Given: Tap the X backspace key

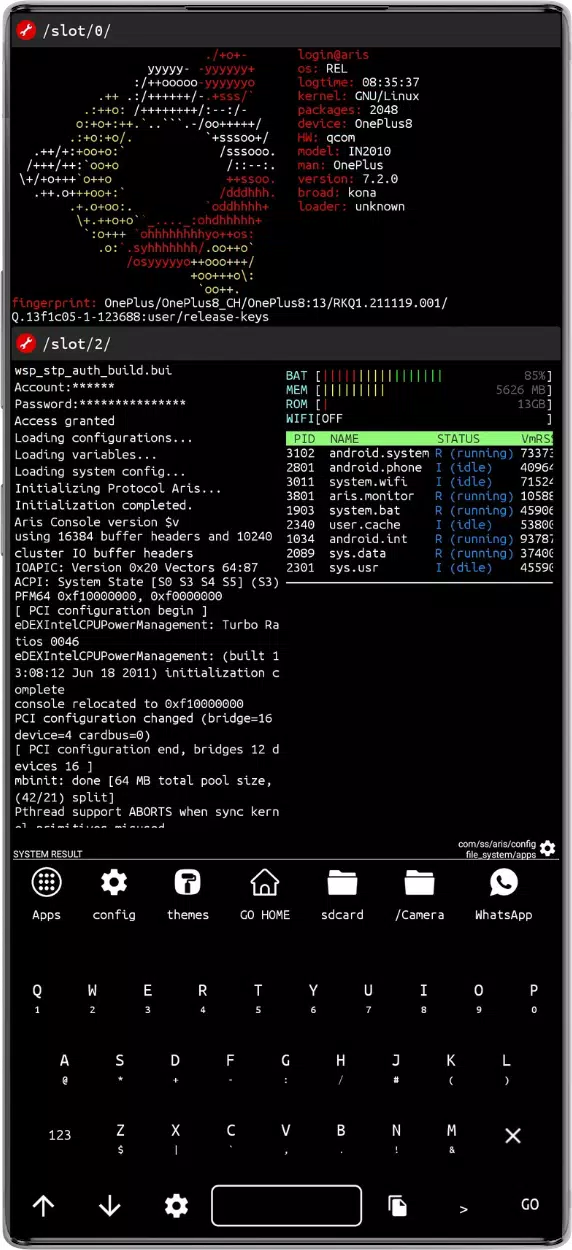Looking at the screenshot, I should coord(513,1135).
